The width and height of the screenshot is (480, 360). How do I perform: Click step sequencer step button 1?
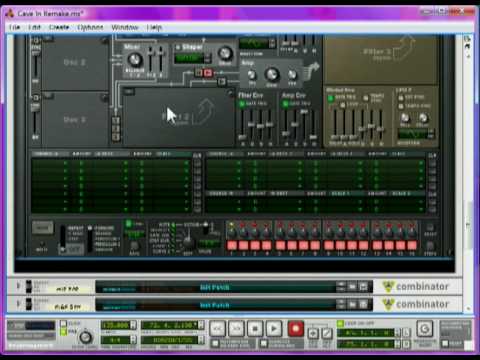(232, 246)
